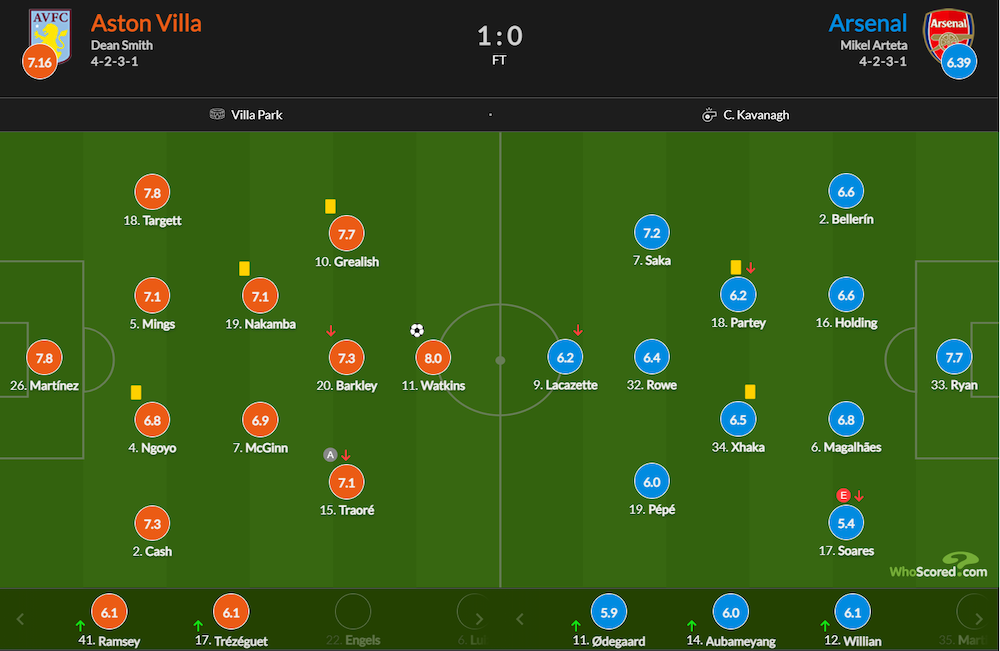Show previous Arsenal substitutes
Image resolution: width=1000 pixels, height=651 pixels.
(x=520, y=619)
